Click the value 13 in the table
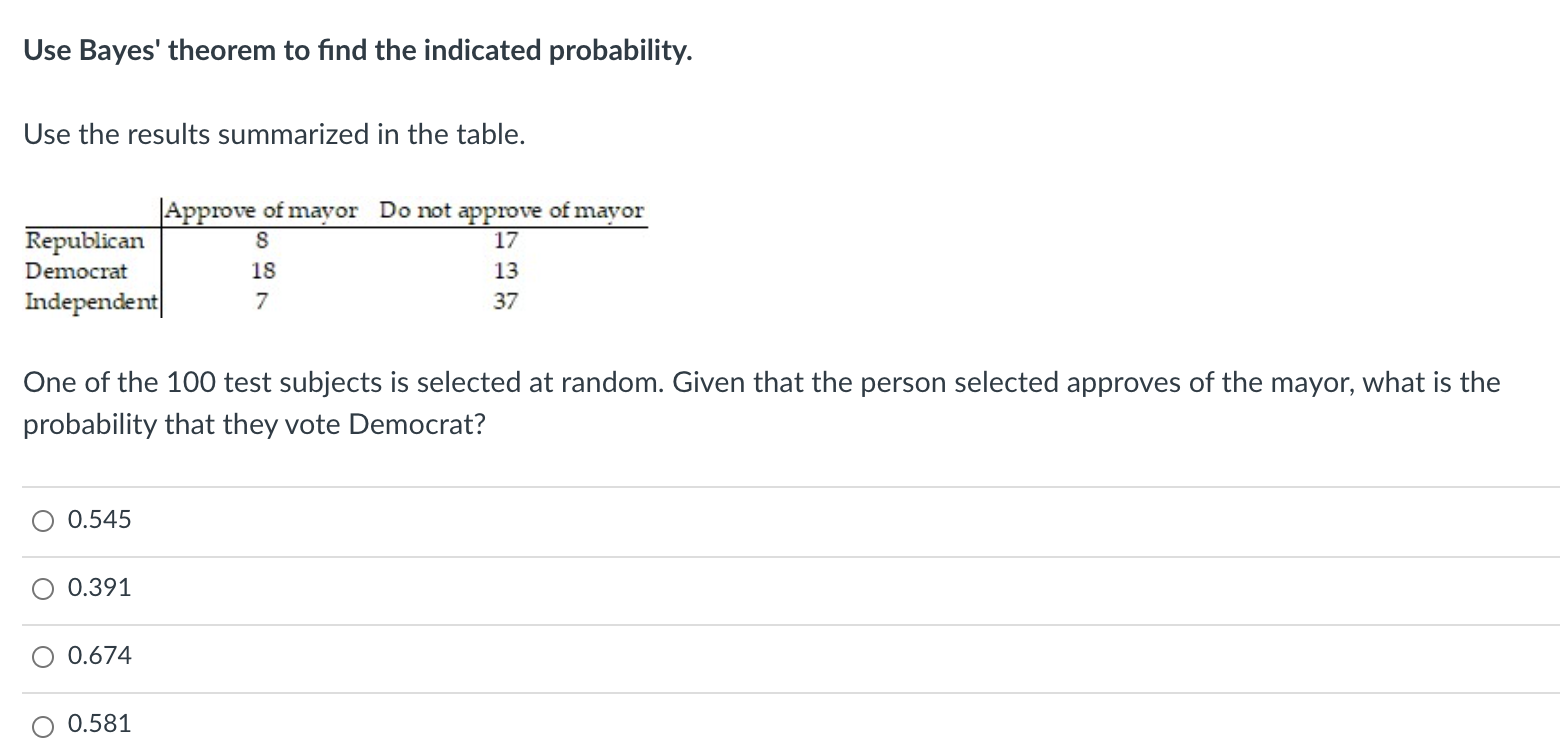Image resolution: width=1566 pixels, height=756 pixels. pos(506,271)
